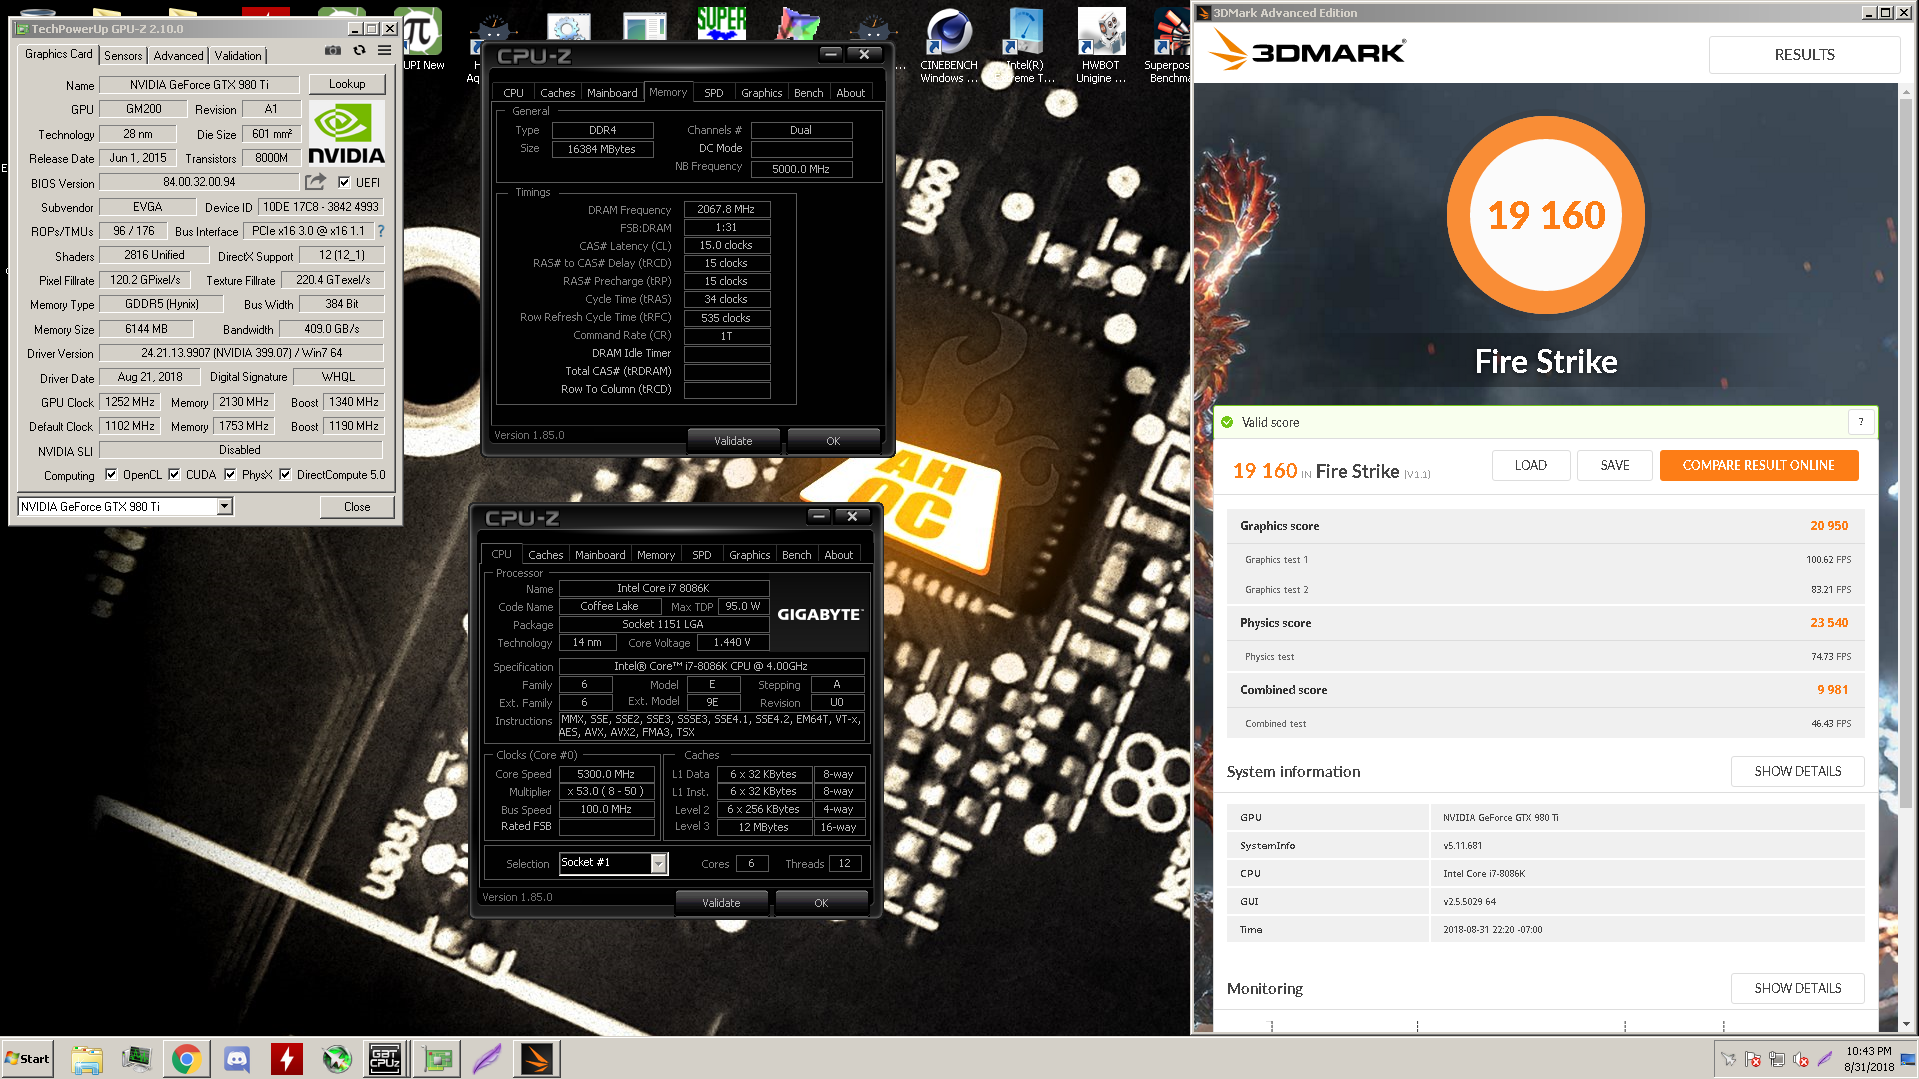
Task: Click the BIOS export share icon in GPU-Z
Action: [x=316, y=182]
